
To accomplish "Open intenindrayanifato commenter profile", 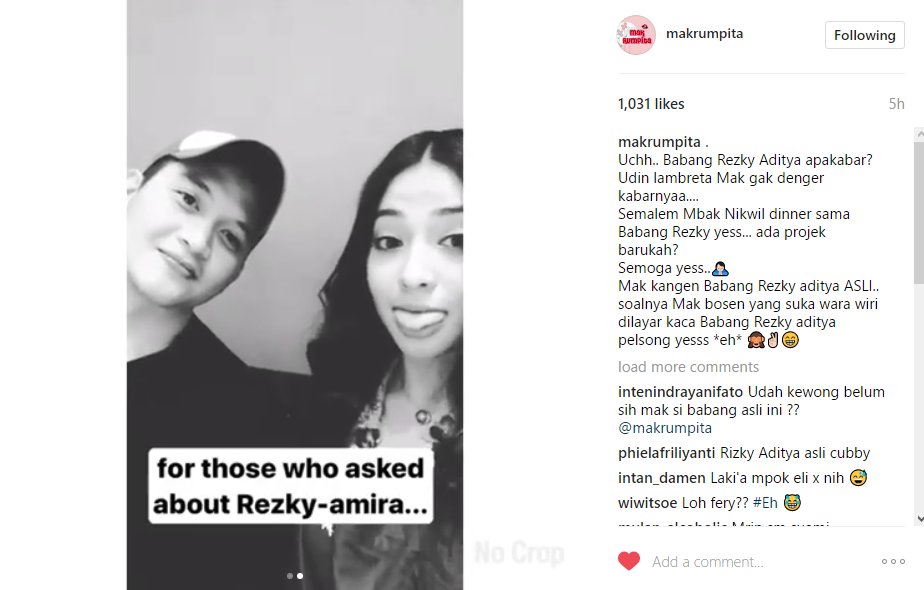I will point(680,392).
